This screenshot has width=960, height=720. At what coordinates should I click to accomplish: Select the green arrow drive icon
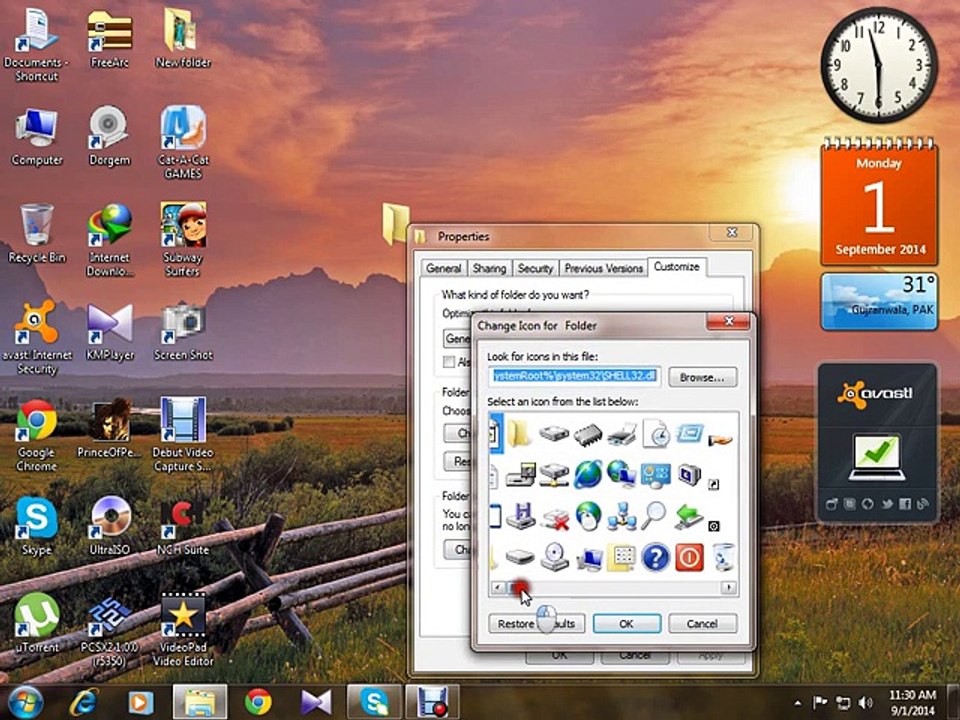point(688,516)
